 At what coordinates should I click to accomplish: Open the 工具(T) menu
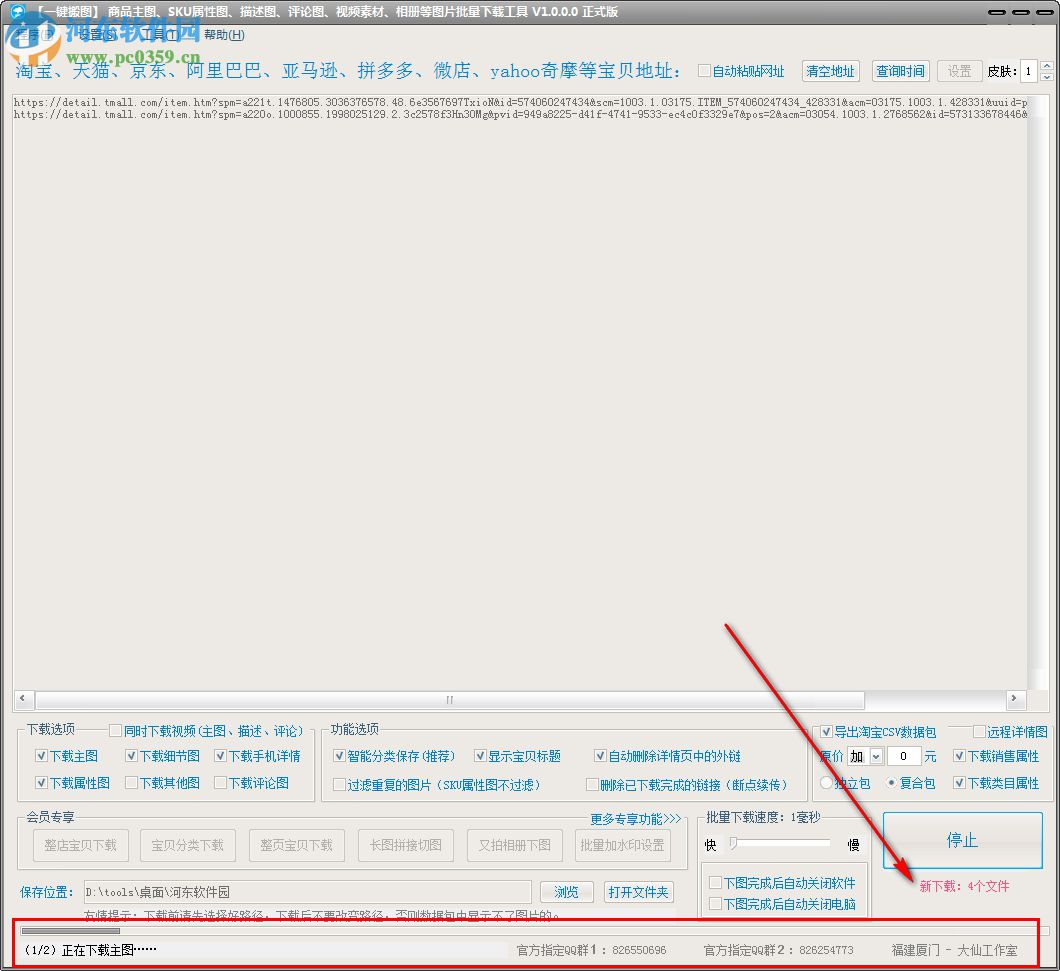[x=160, y=34]
